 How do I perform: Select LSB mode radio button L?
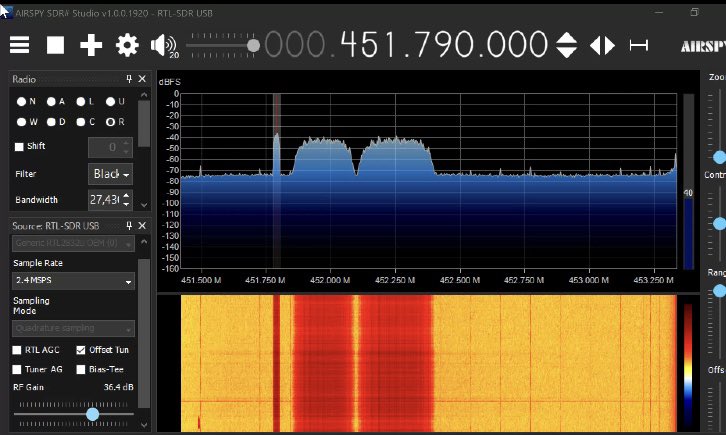click(81, 101)
